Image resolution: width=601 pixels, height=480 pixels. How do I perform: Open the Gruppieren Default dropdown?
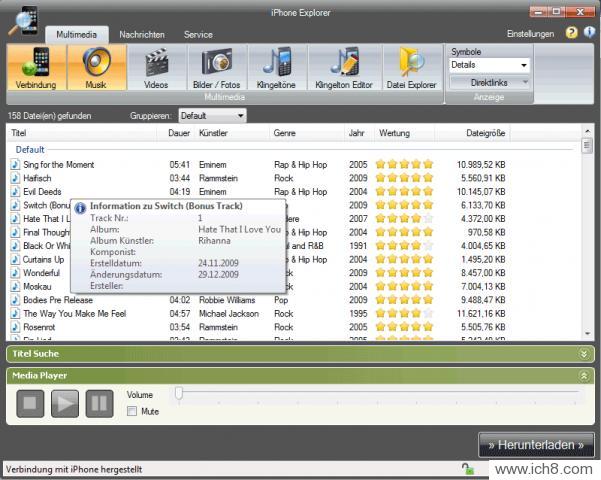pyautogui.click(x=211, y=116)
